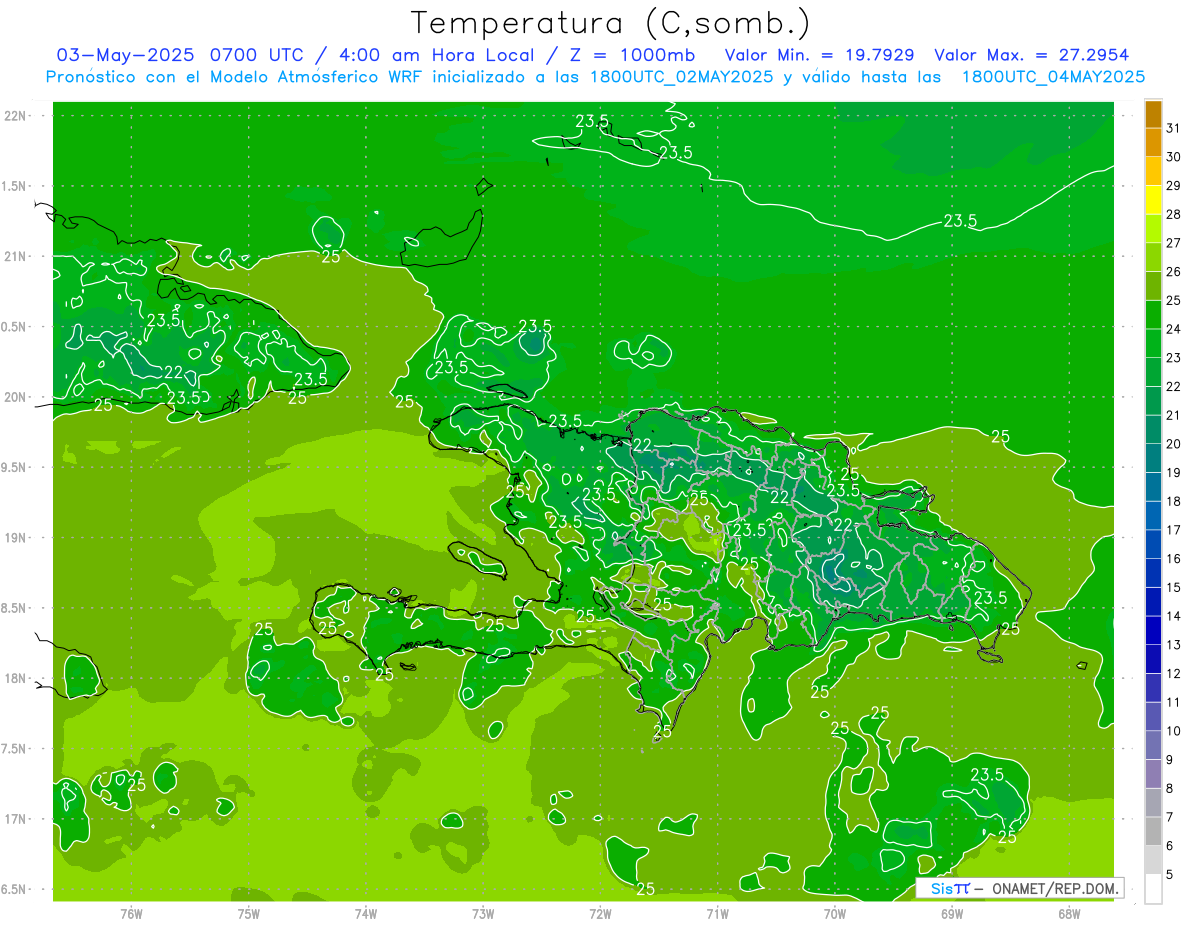Click the "24" value on the color legend
Image resolution: width=1200 pixels, height=927 pixels.
pos(1173,329)
